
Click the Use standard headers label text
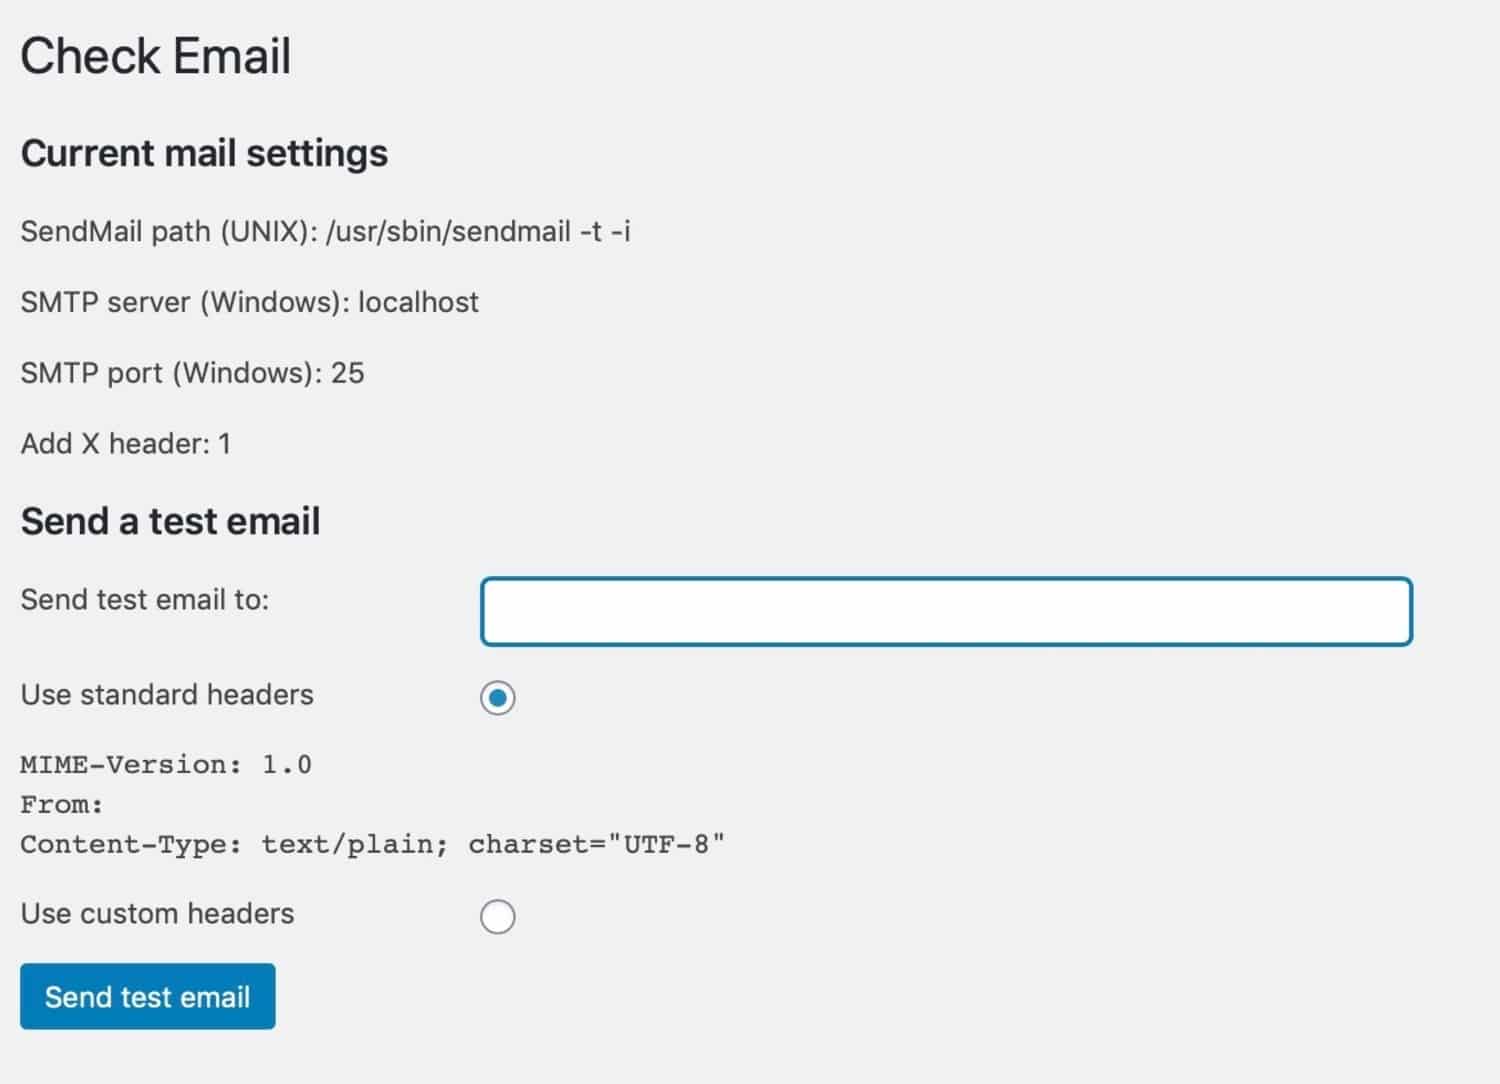(167, 694)
